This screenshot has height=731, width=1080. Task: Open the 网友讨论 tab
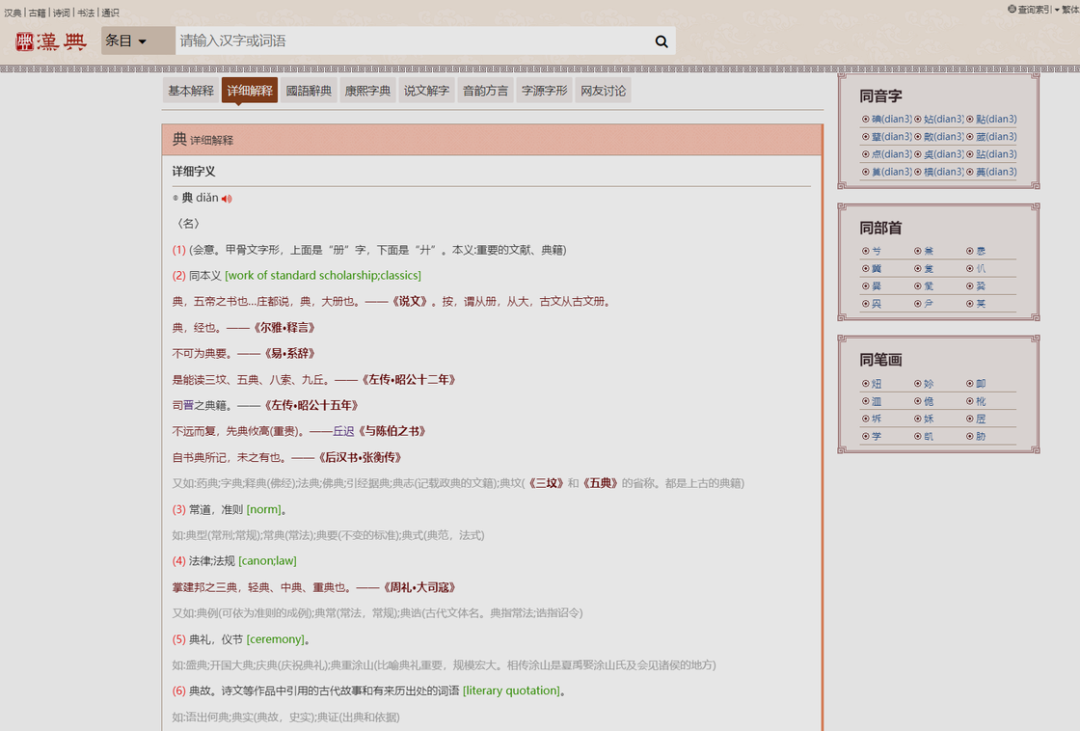[603, 91]
